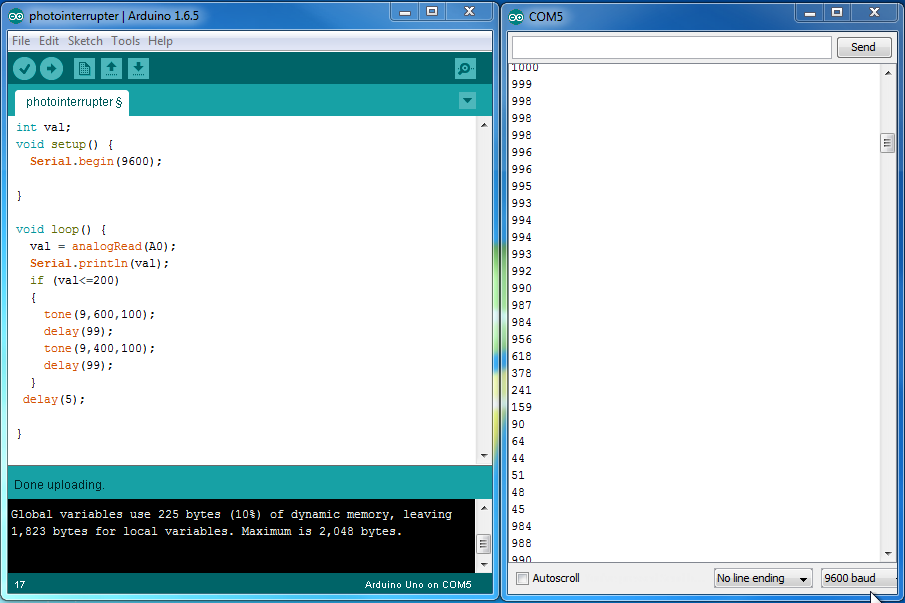Click the 90 value in serial output
Viewport: 905px width, 603px height.
[518, 424]
